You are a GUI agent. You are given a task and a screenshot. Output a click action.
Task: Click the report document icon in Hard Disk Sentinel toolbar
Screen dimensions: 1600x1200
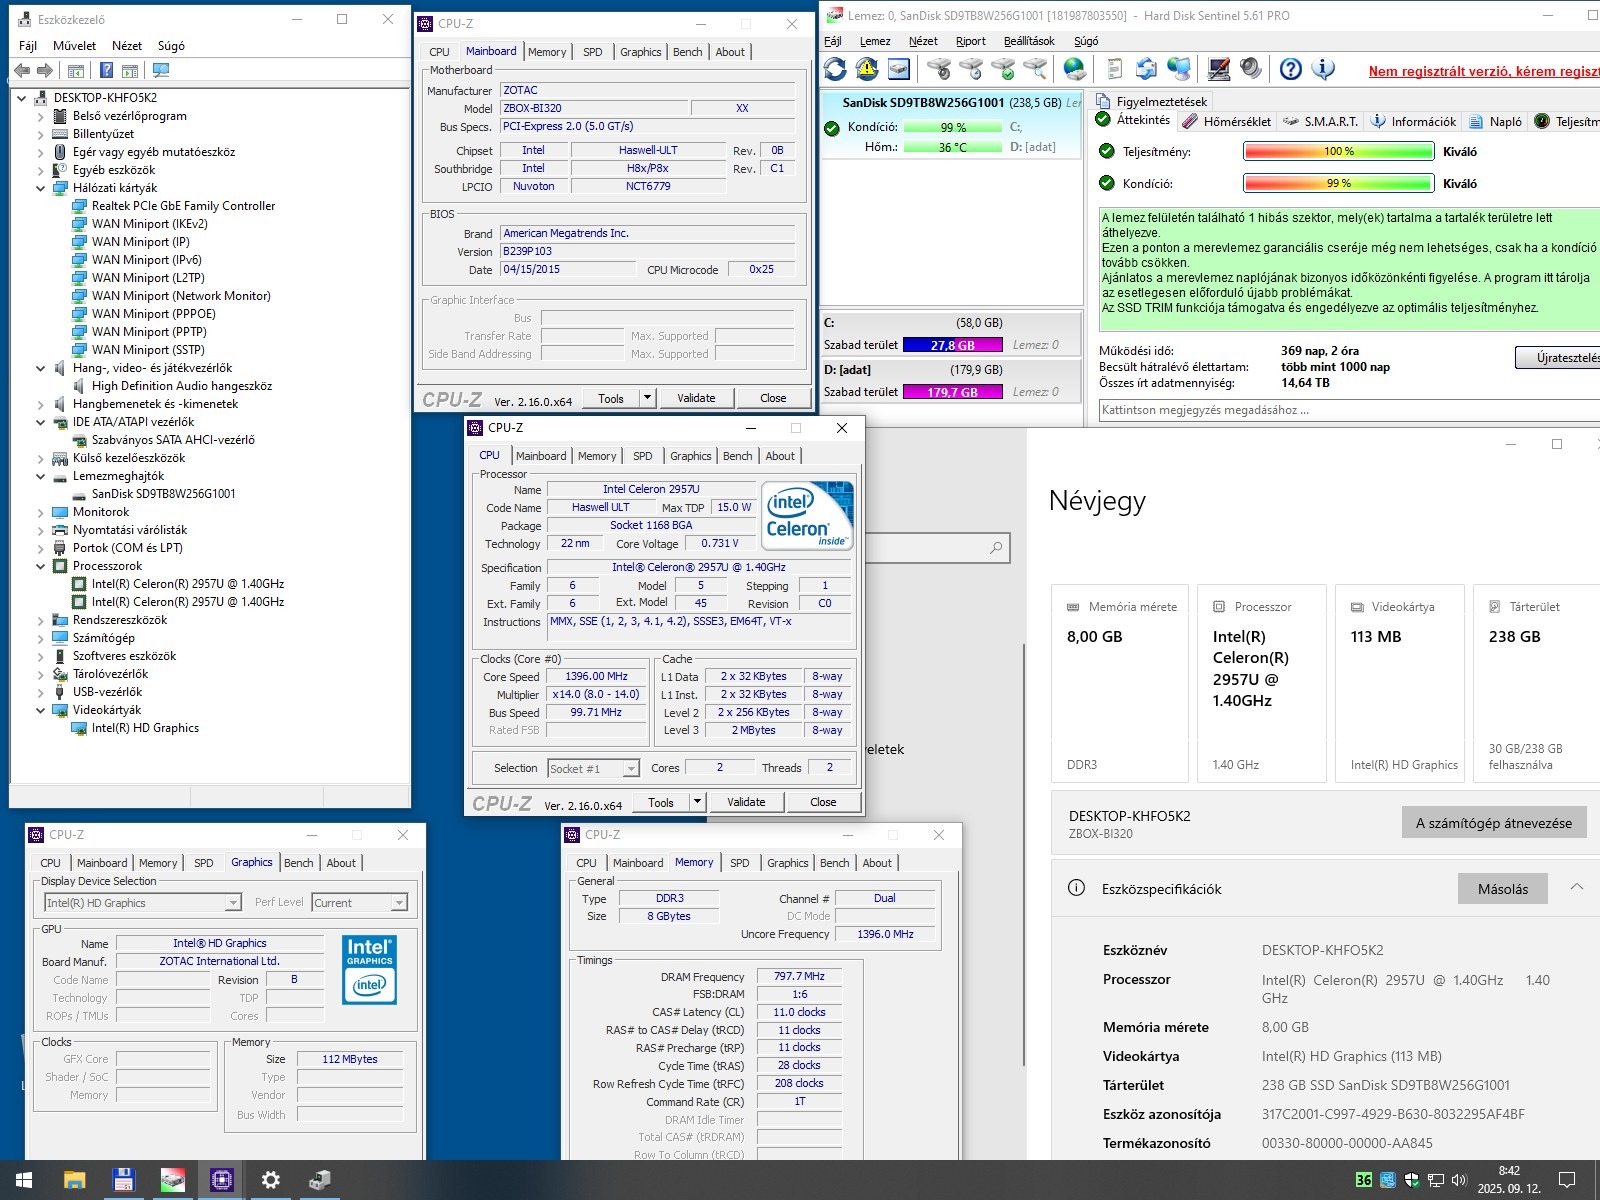(1115, 69)
